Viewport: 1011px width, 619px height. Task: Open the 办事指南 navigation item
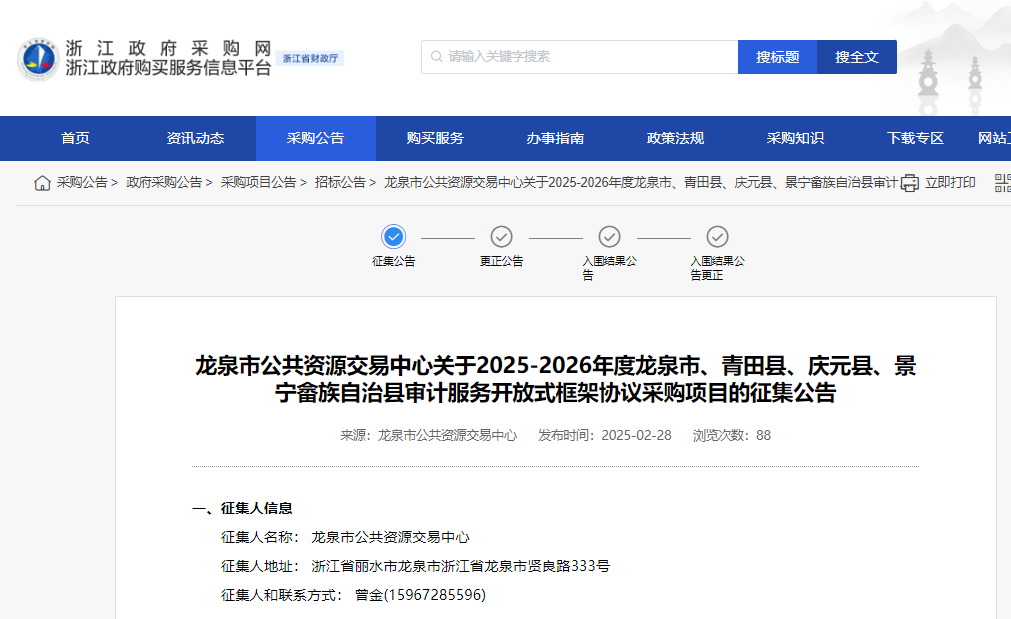(556, 138)
